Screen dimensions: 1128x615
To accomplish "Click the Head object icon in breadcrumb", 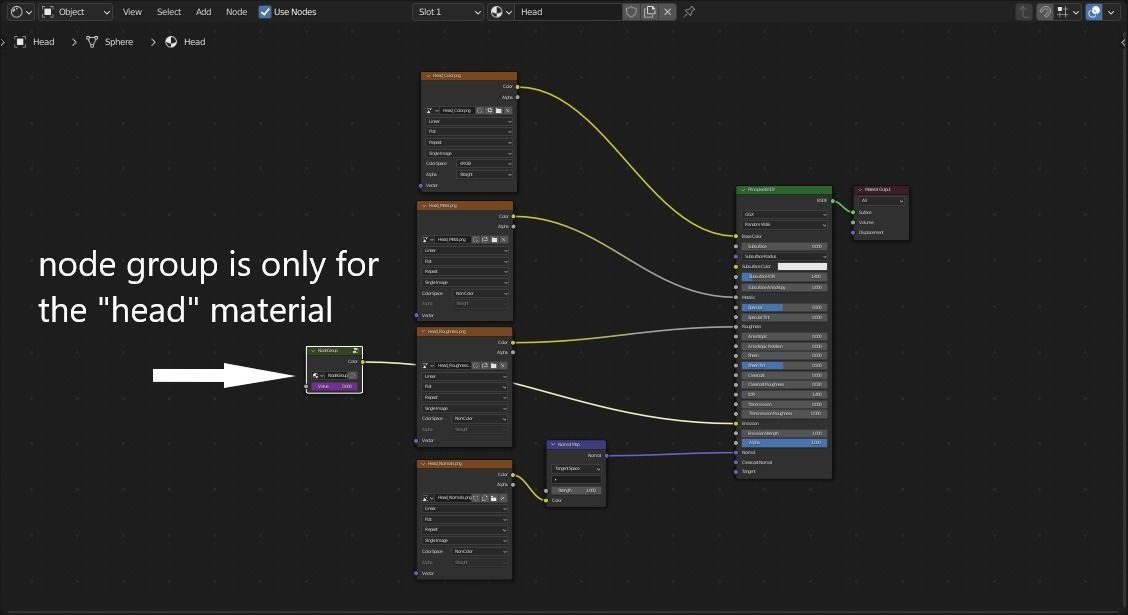I will [20, 42].
